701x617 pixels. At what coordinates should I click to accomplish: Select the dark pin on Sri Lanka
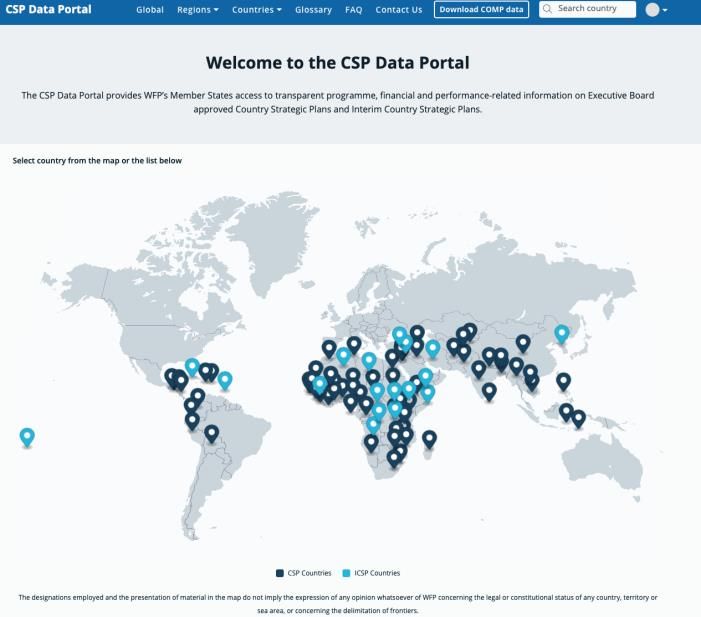point(490,392)
